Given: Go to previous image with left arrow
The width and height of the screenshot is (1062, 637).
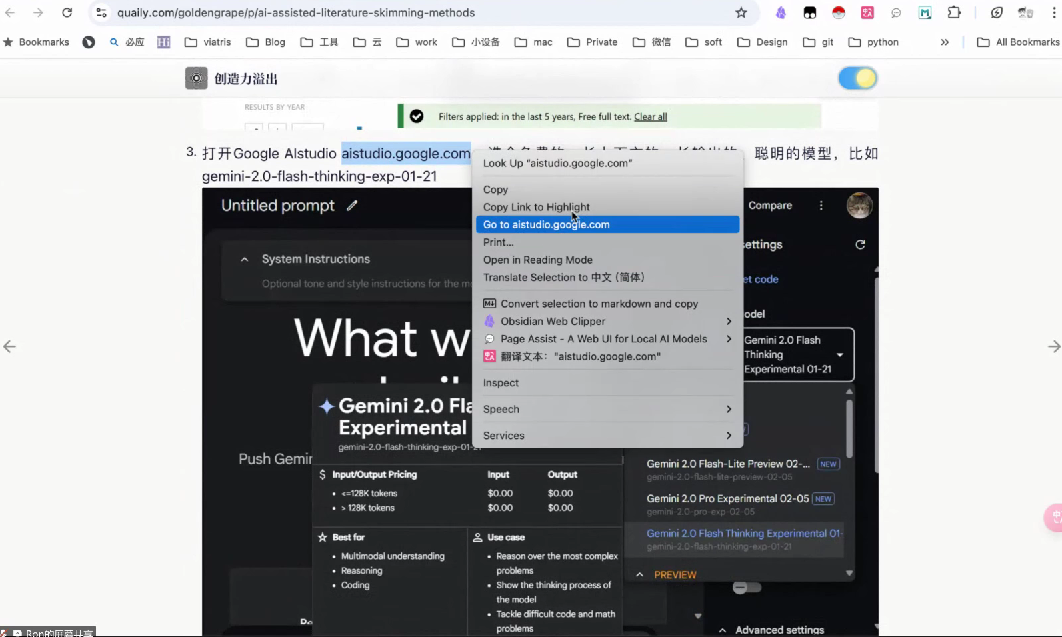Looking at the screenshot, I should point(9,347).
